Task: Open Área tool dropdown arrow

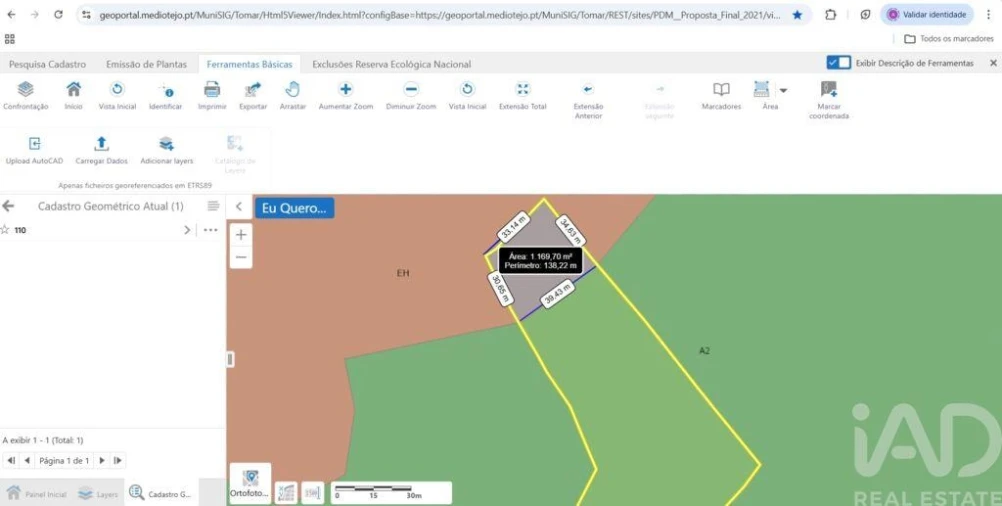Action: pos(783,91)
